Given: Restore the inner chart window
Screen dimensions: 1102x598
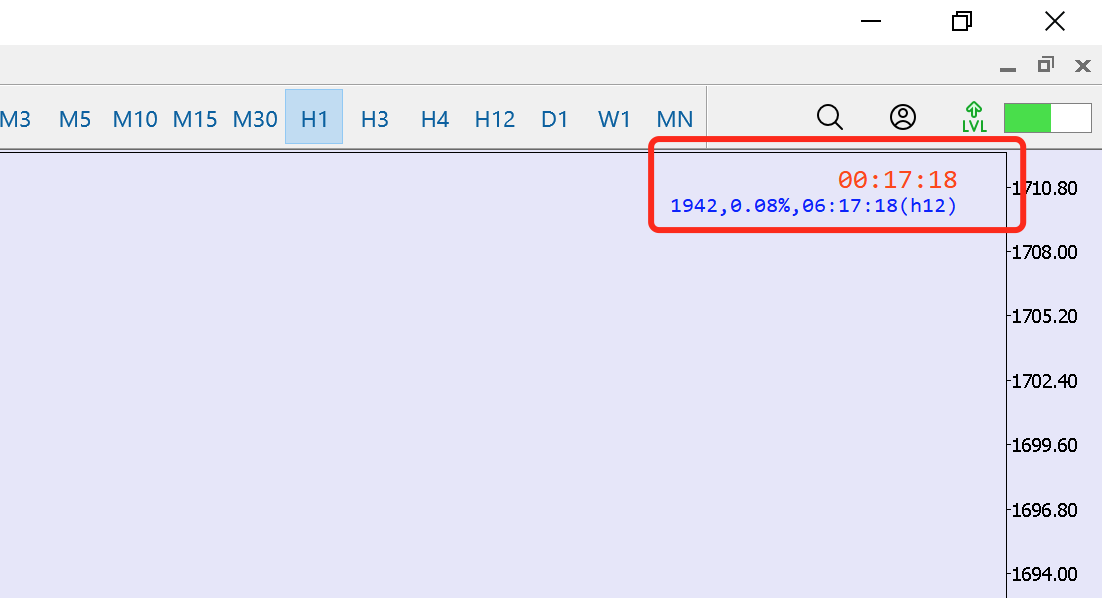Looking at the screenshot, I should (1046, 66).
